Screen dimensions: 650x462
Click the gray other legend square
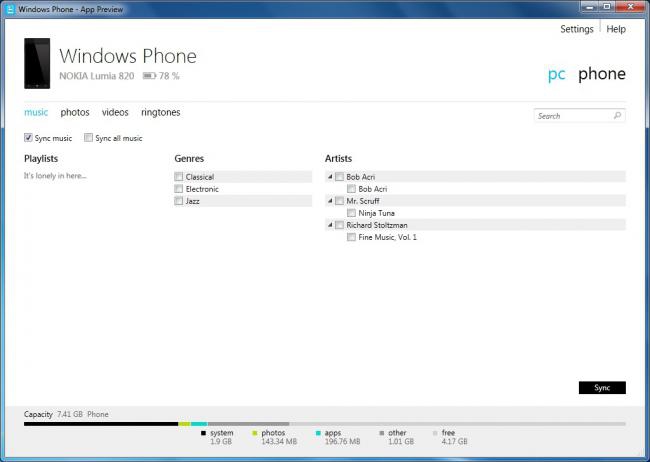pos(381,433)
